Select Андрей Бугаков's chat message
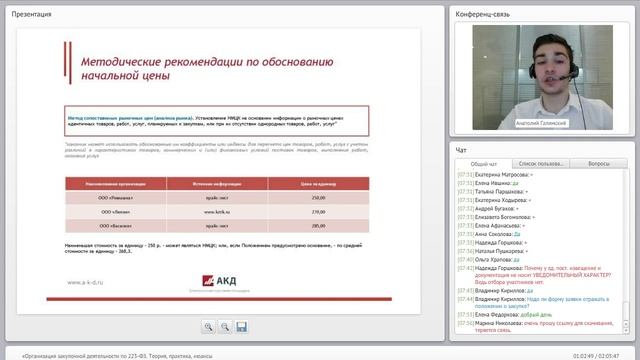 click(x=488, y=209)
